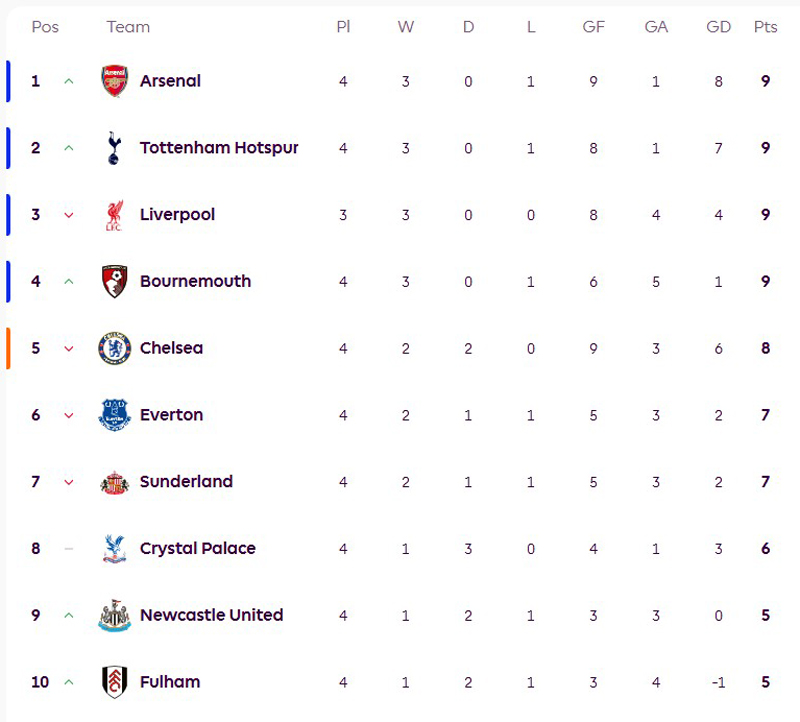The height and width of the screenshot is (722, 800).
Task: Click the Fulham club badge
Action: 114,682
